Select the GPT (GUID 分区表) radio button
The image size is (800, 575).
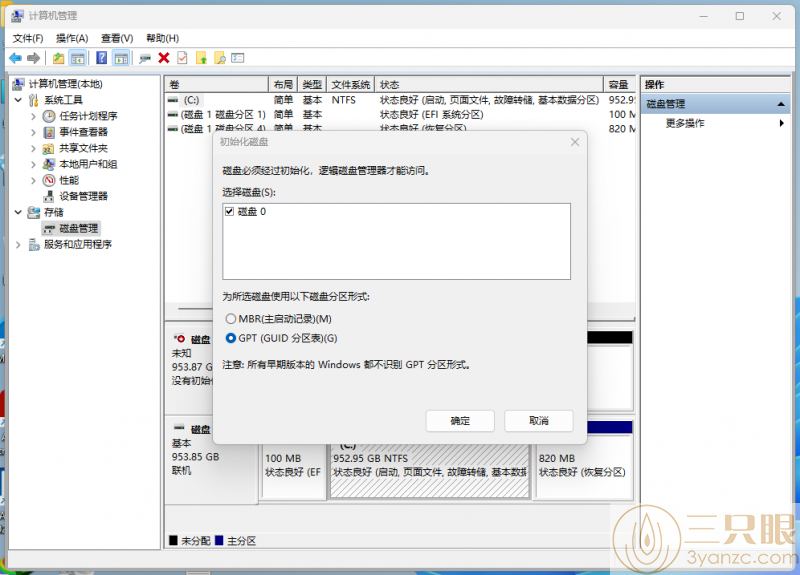point(231,338)
